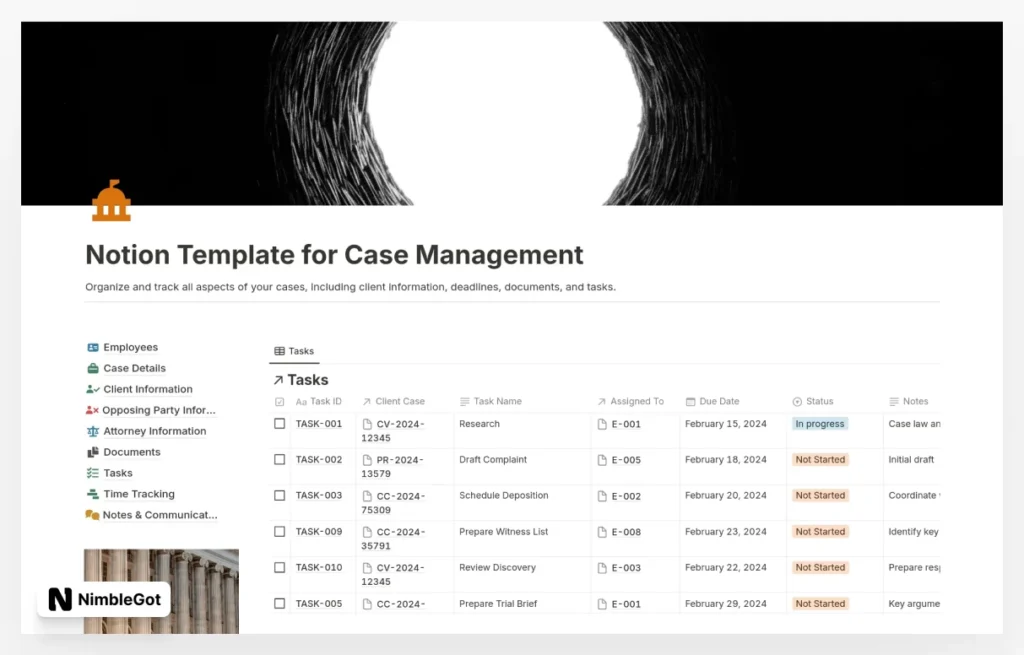Click the Notes & Communication chat icon
1024x655 pixels.
(93, 515)
